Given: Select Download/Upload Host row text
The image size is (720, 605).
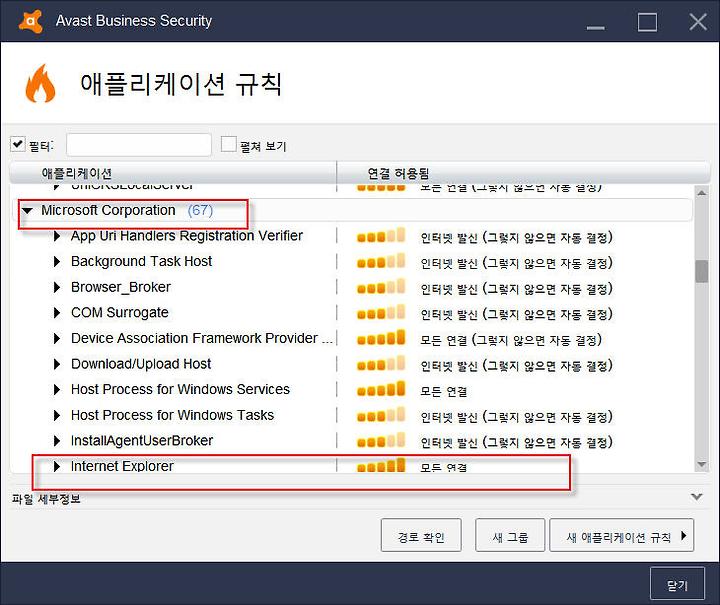Looking at the screenshot, I should point(141,364).
